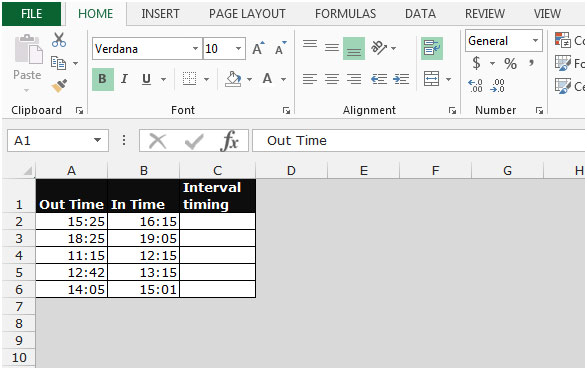587x370 pixels.
Task: Click the formula bar containing Out Time
Action: click(419, 140)
